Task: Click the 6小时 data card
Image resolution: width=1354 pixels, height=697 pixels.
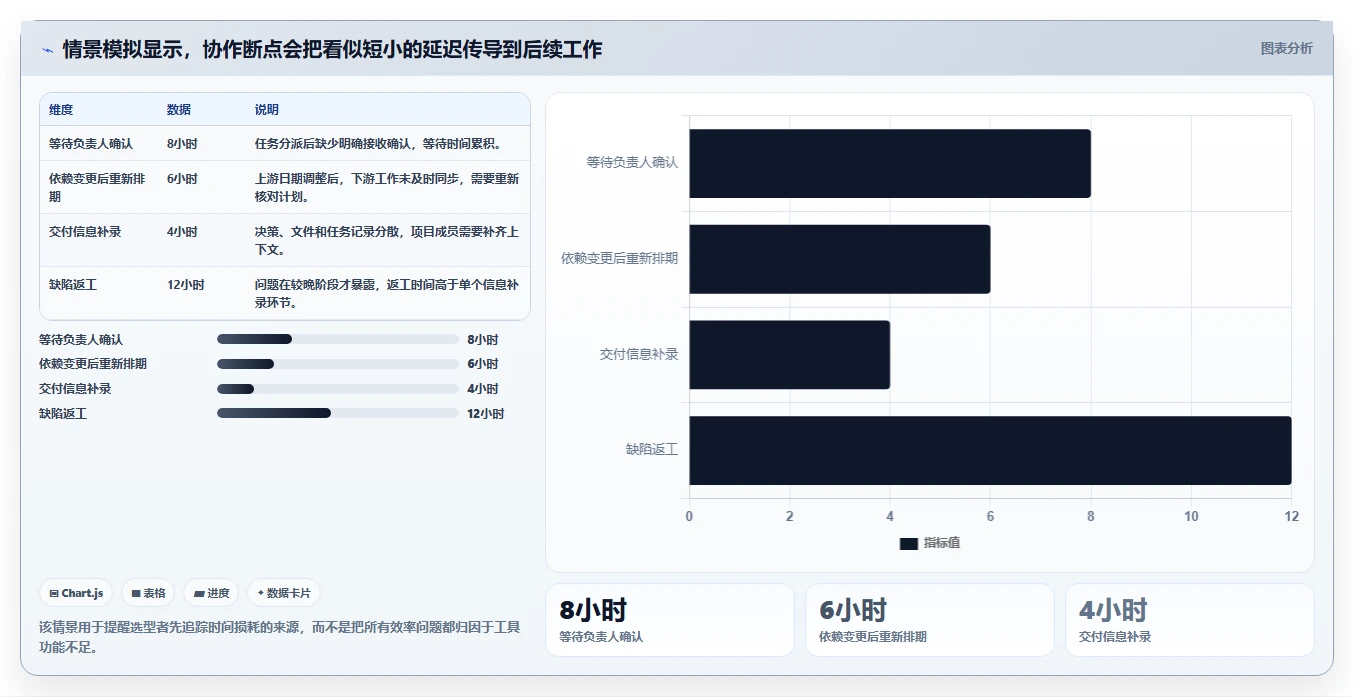Action: (930, 620)
